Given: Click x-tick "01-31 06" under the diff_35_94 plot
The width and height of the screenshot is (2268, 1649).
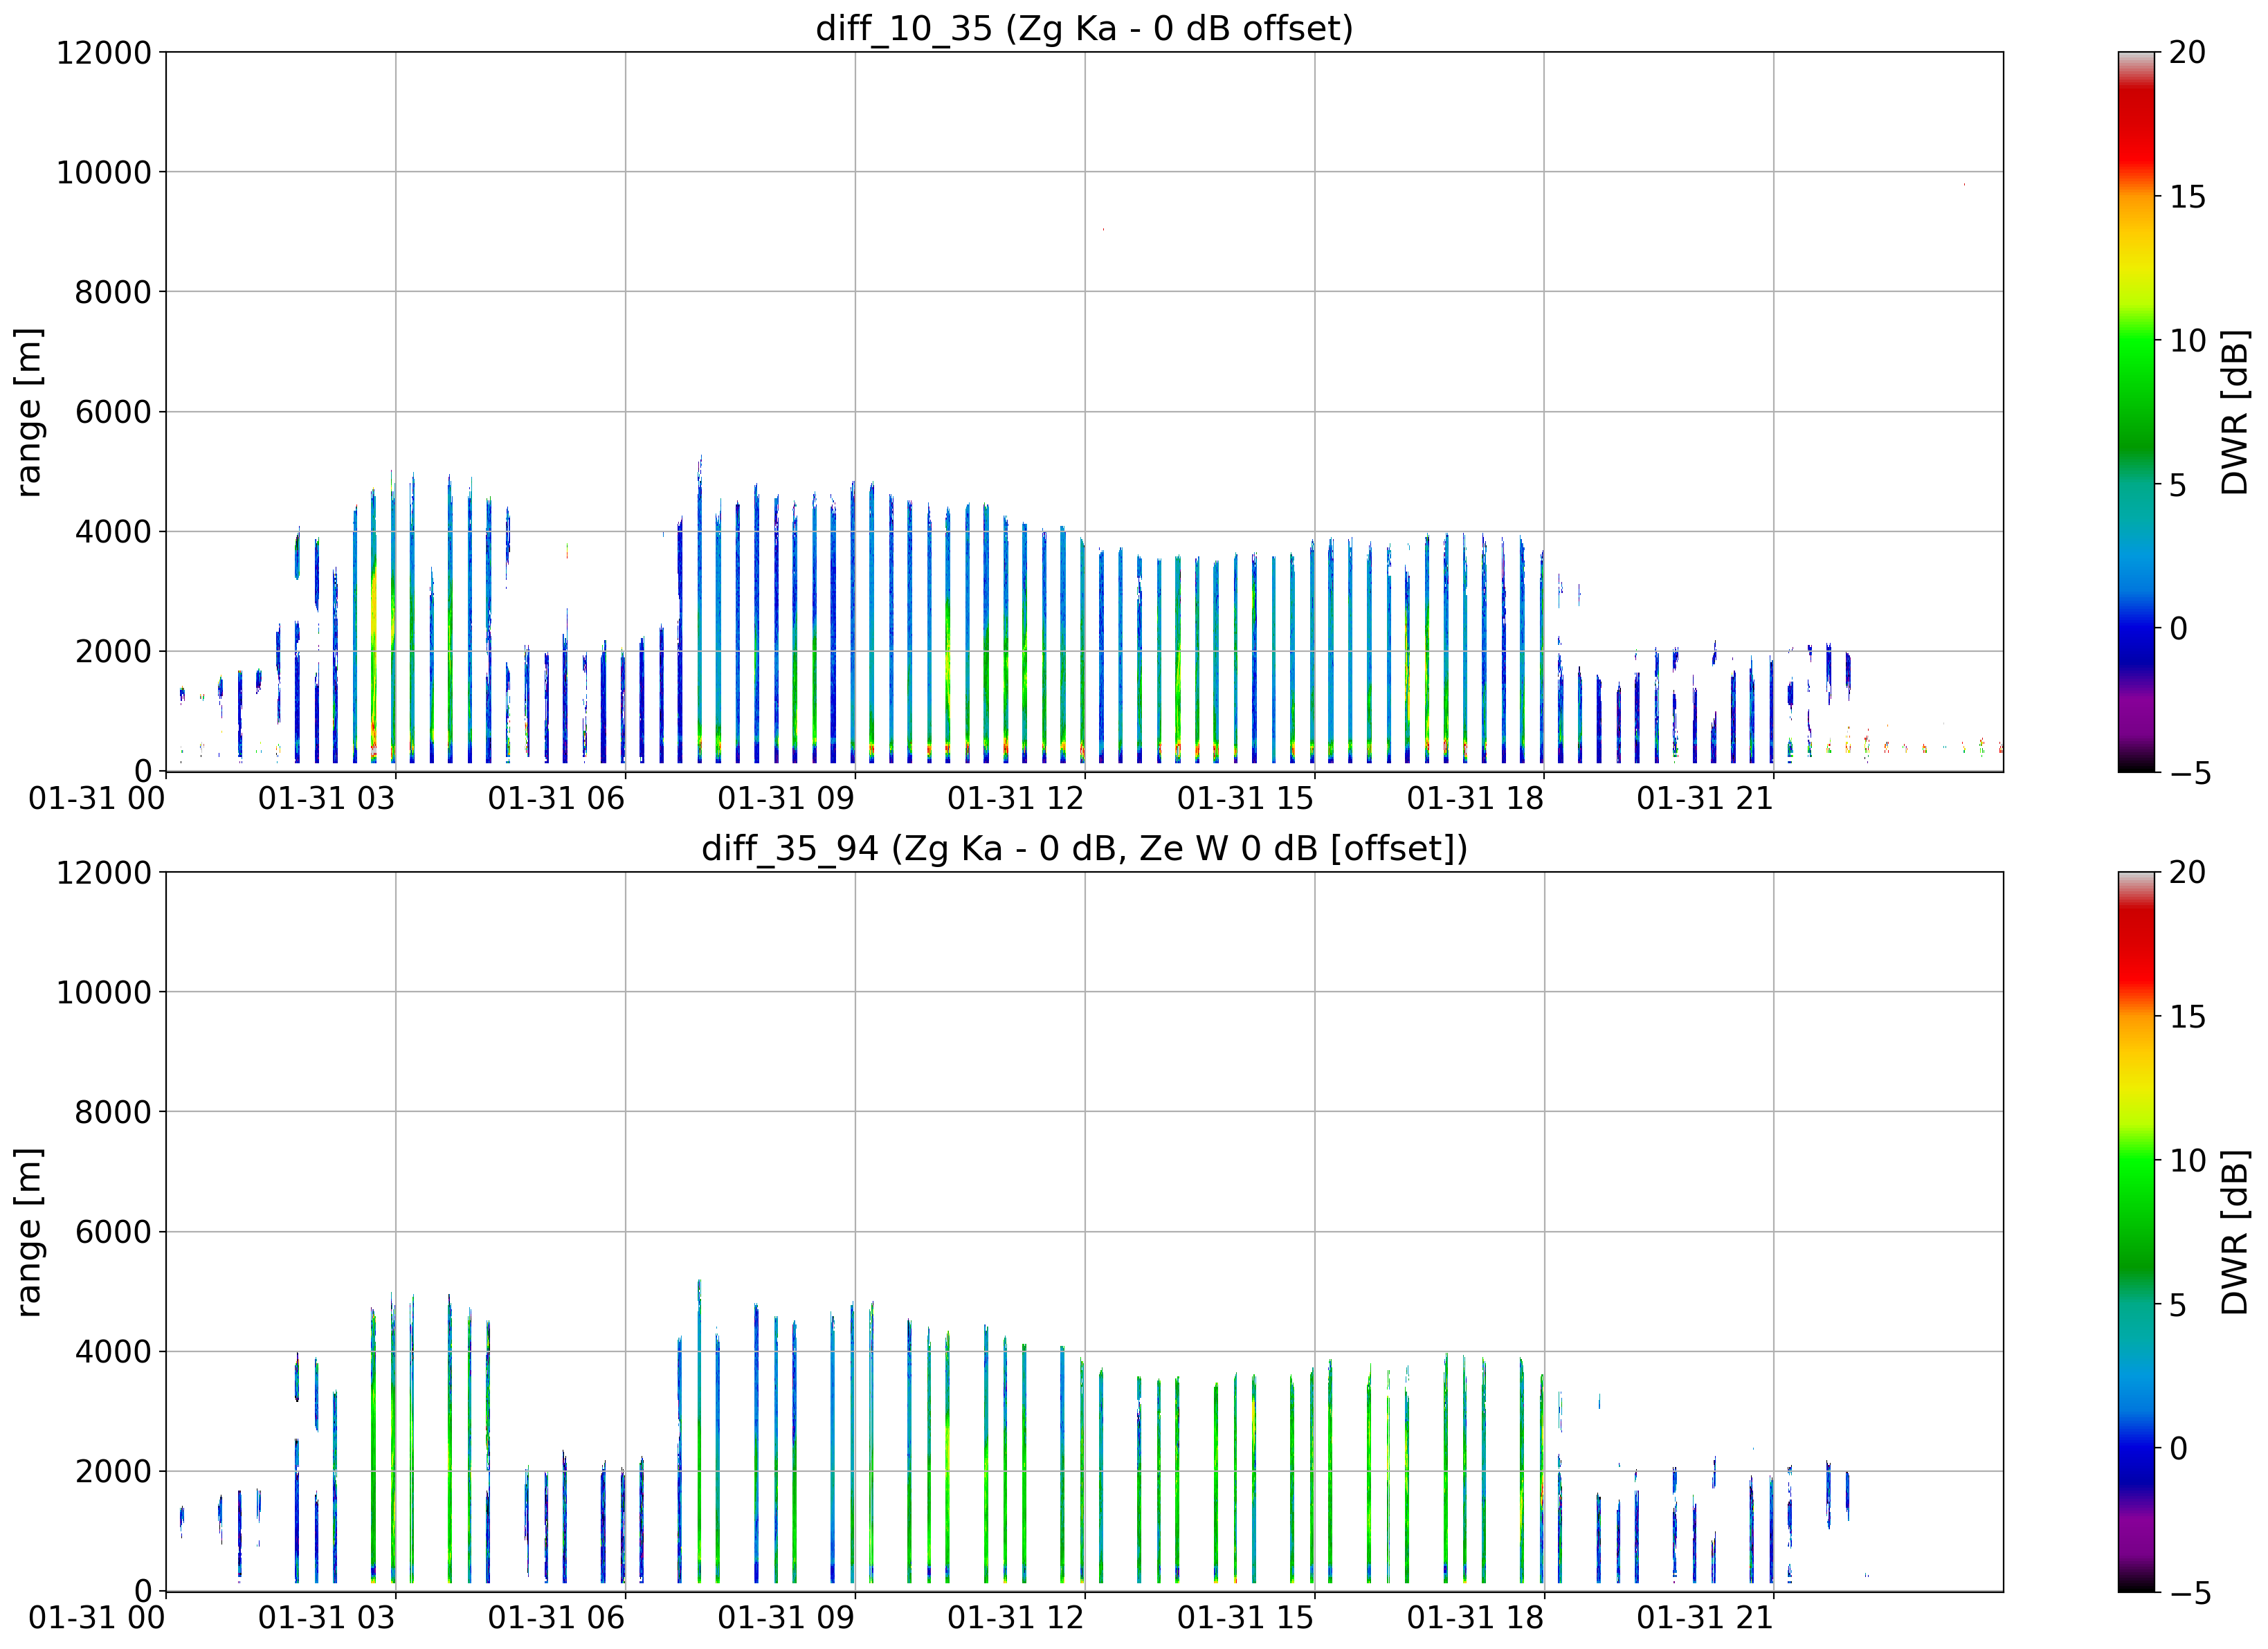Looking at the screenshot, I should [x=556, y=1618].
